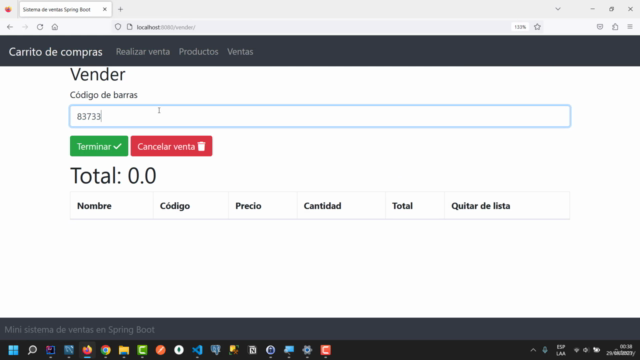This screenshot has height=360, width=640.
Task: Click Cancelar venta button
Action: pos(171,146)
